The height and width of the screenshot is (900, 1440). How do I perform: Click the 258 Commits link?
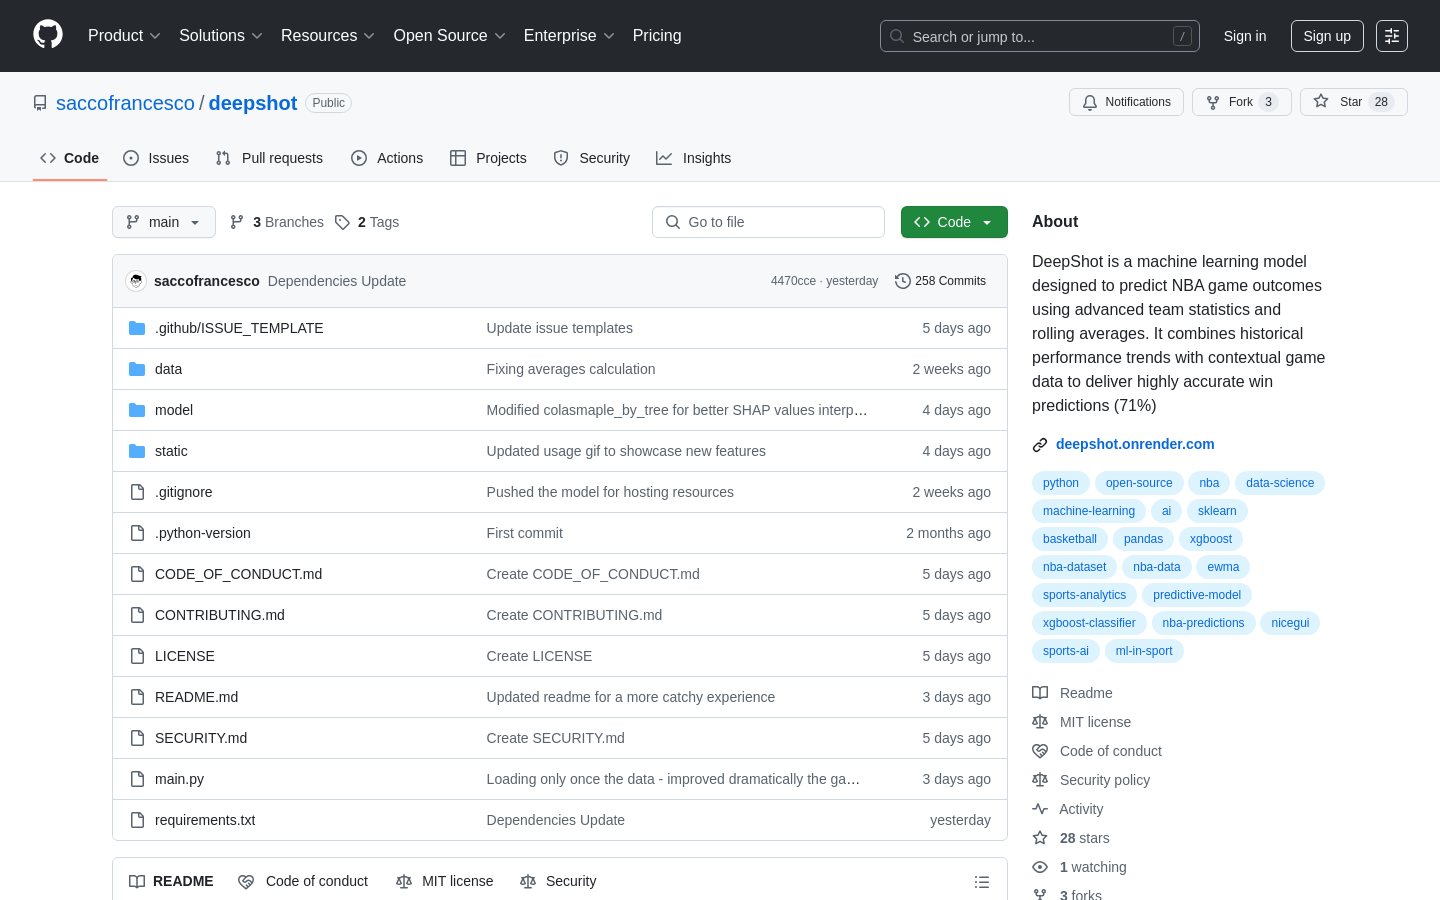click(940, 281)
